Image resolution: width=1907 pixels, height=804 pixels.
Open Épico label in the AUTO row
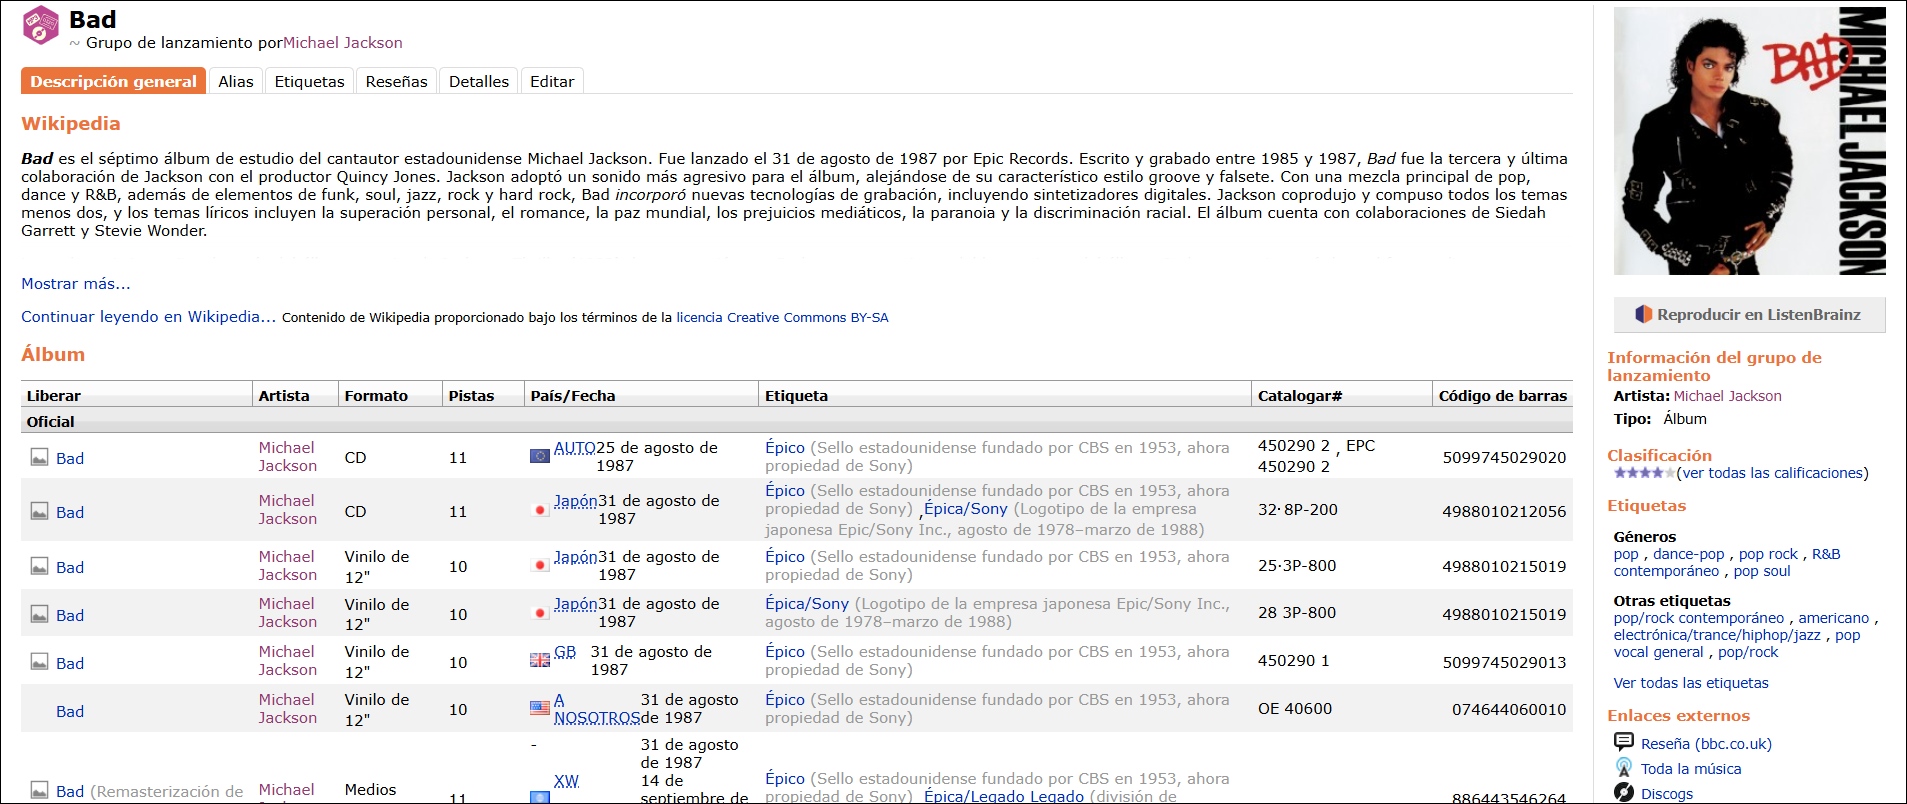(785, 447)
